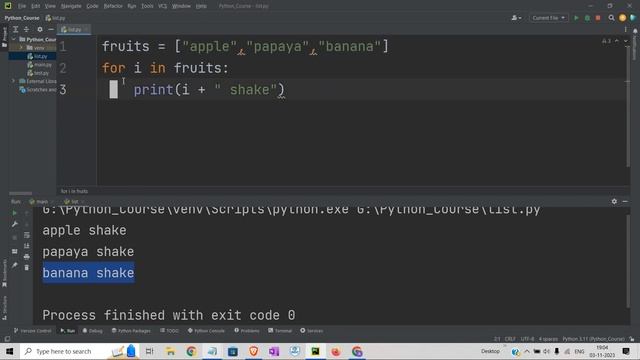The height and width of the screenshot is (360, 640).
Task: Open the Run menu
Action: [x=132, y=6]
